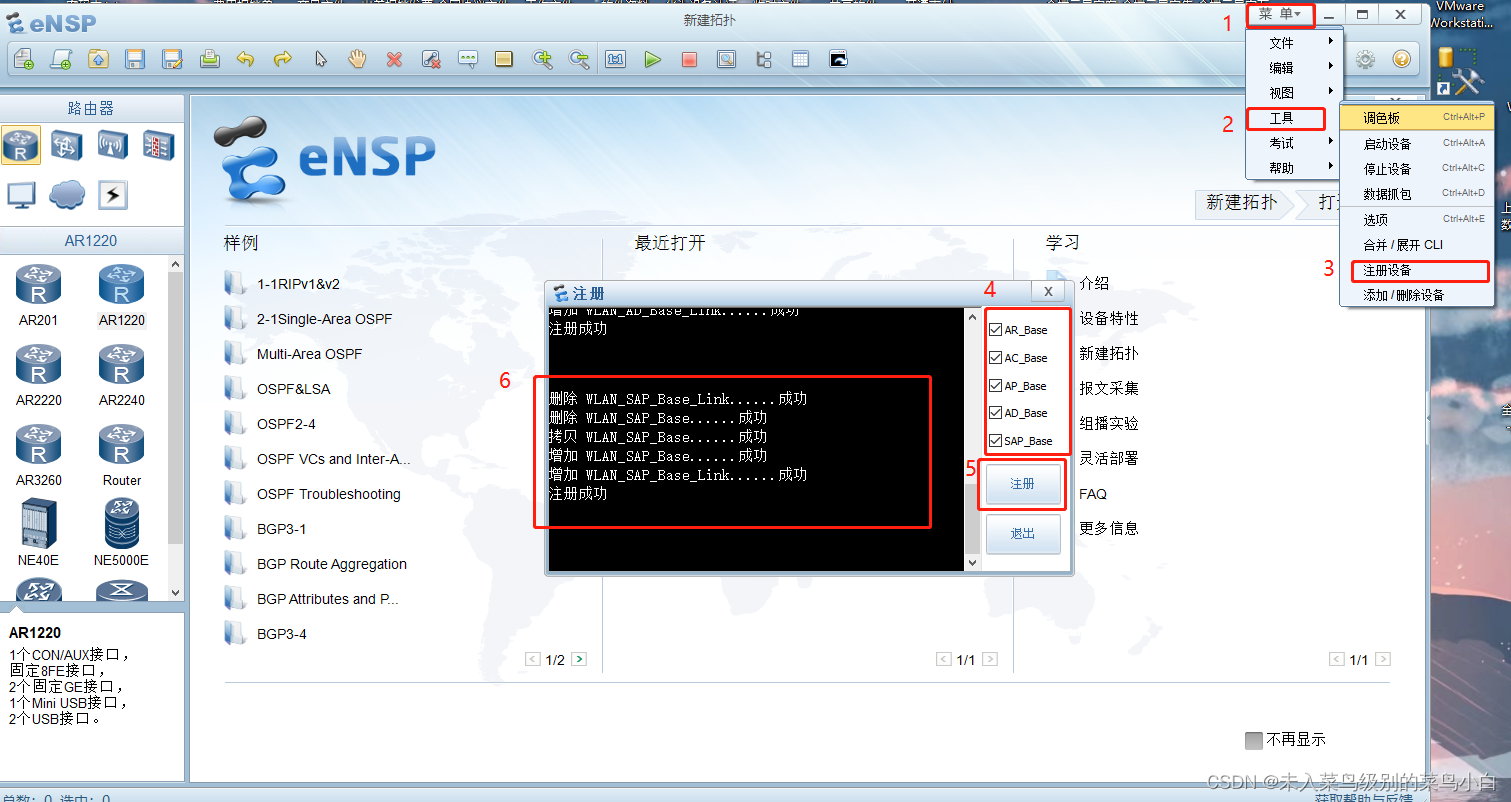Open settings with the gear icon
The width and height of the screenshot is (1511, 802).
[1365, 59]
